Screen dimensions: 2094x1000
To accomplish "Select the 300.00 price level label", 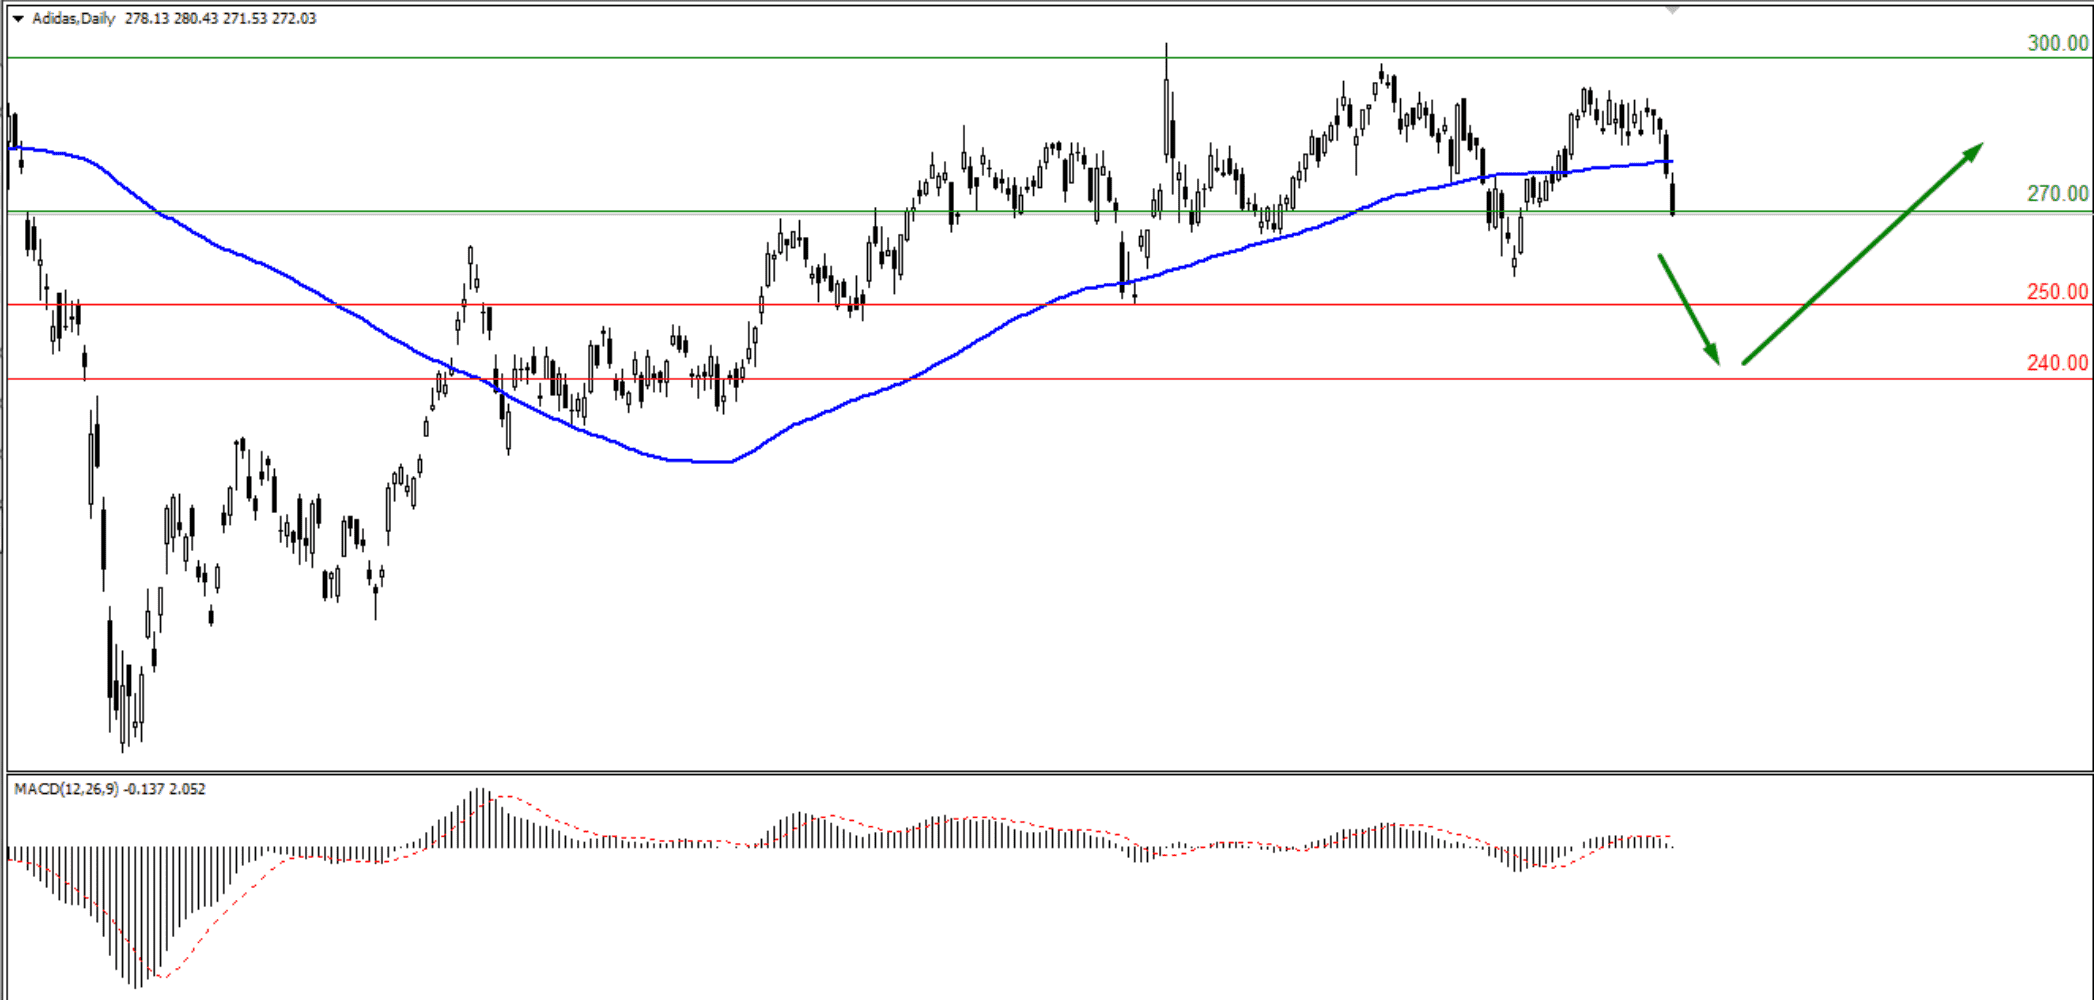I will (2057, 43).
